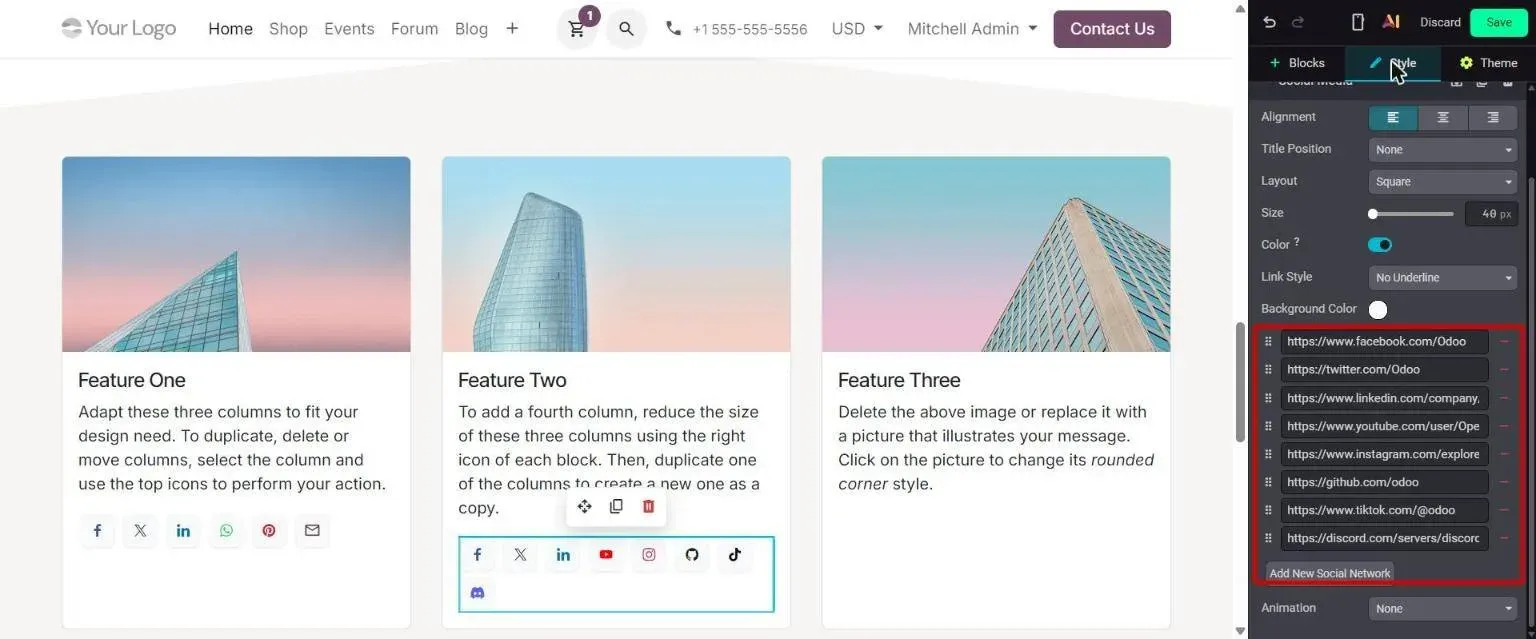Click the Discord icon under Feature Two
The image size is (1536, 639).
coord(477,593)
